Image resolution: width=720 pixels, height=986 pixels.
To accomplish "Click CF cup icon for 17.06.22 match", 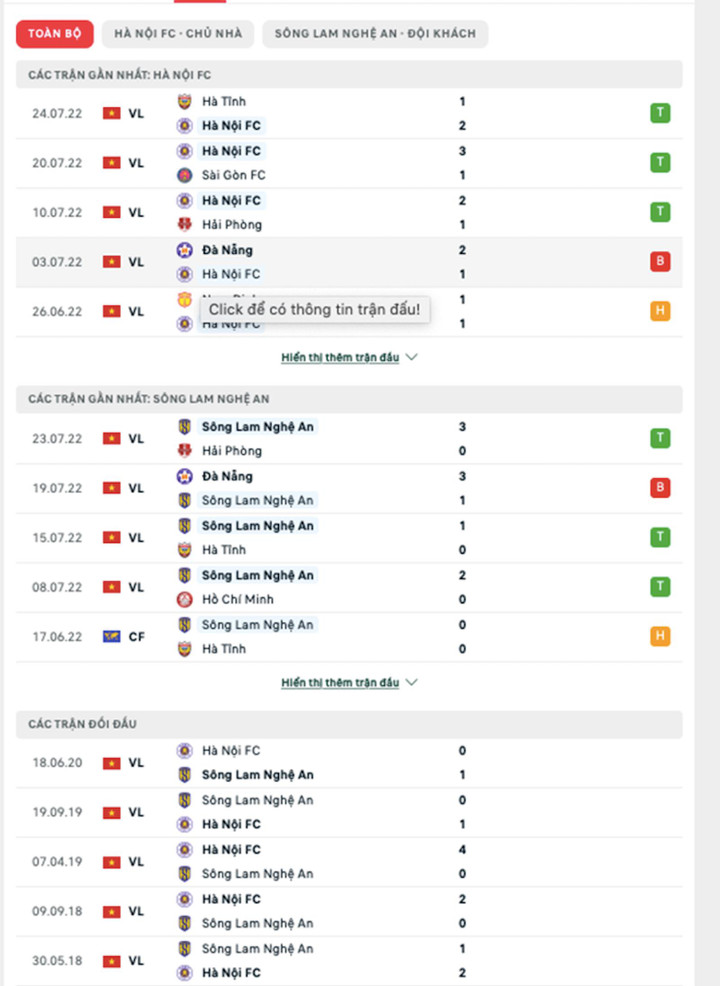I will point(111,636).
